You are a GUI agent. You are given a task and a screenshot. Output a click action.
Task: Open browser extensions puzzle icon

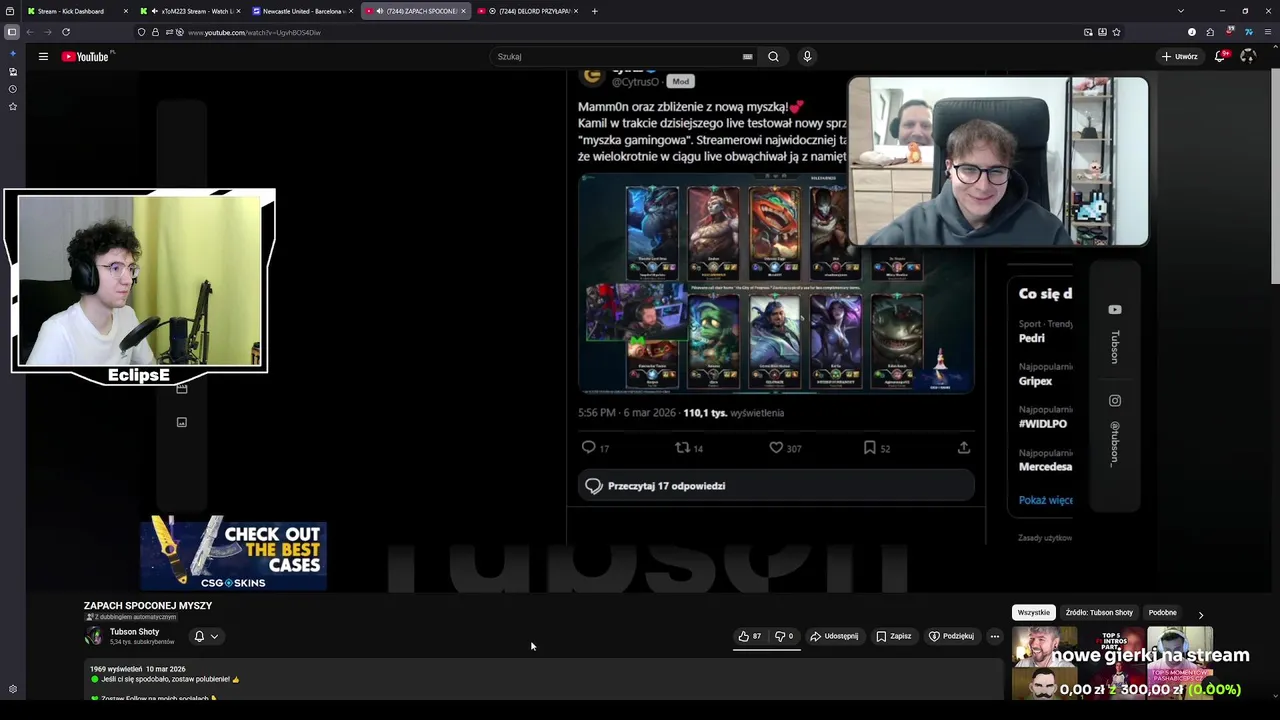point(1210,32)
